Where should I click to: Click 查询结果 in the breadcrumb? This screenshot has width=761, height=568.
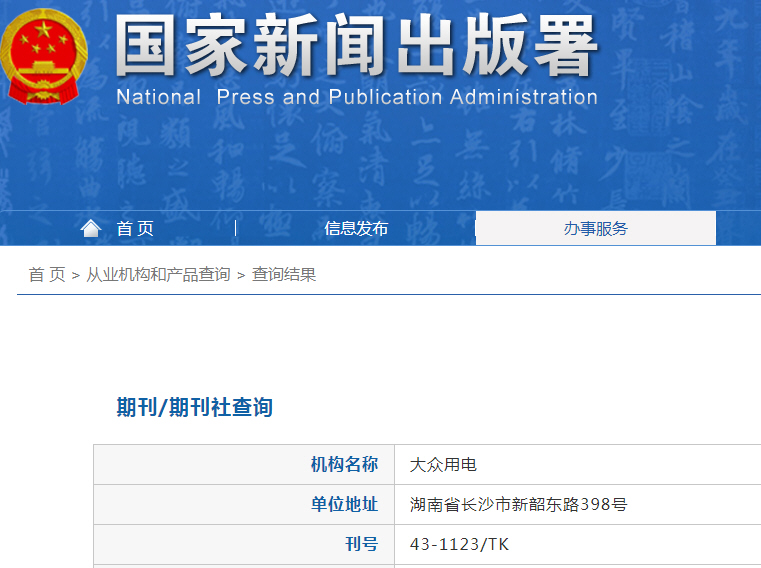point(284,275)
